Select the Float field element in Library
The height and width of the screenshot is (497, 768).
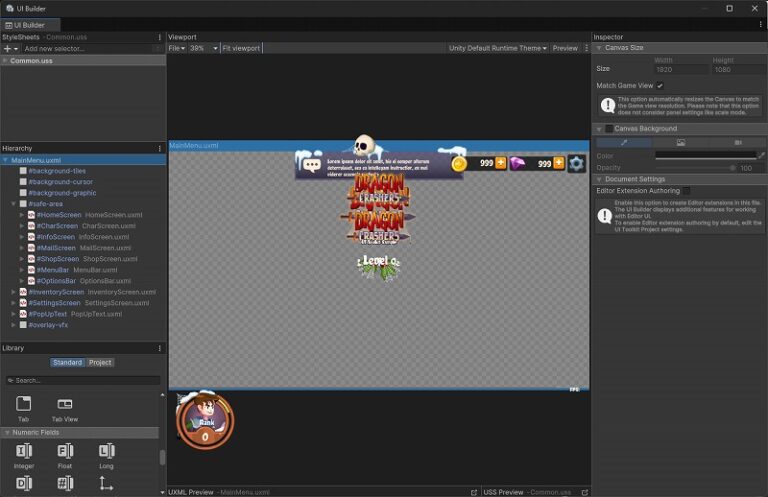(x=65, y=456)
